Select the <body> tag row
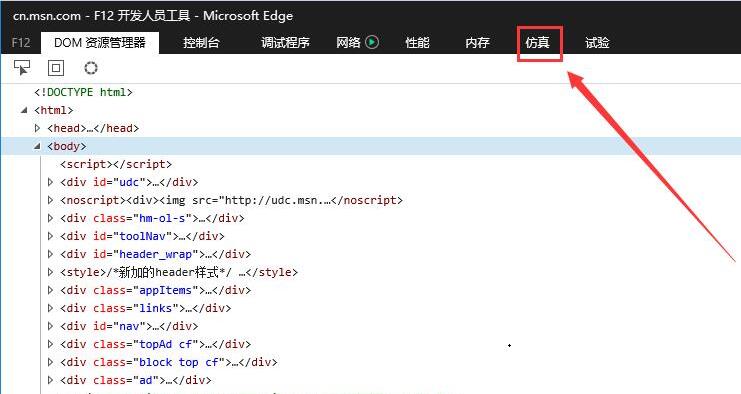741x394 pixels. tap(370, 146)
